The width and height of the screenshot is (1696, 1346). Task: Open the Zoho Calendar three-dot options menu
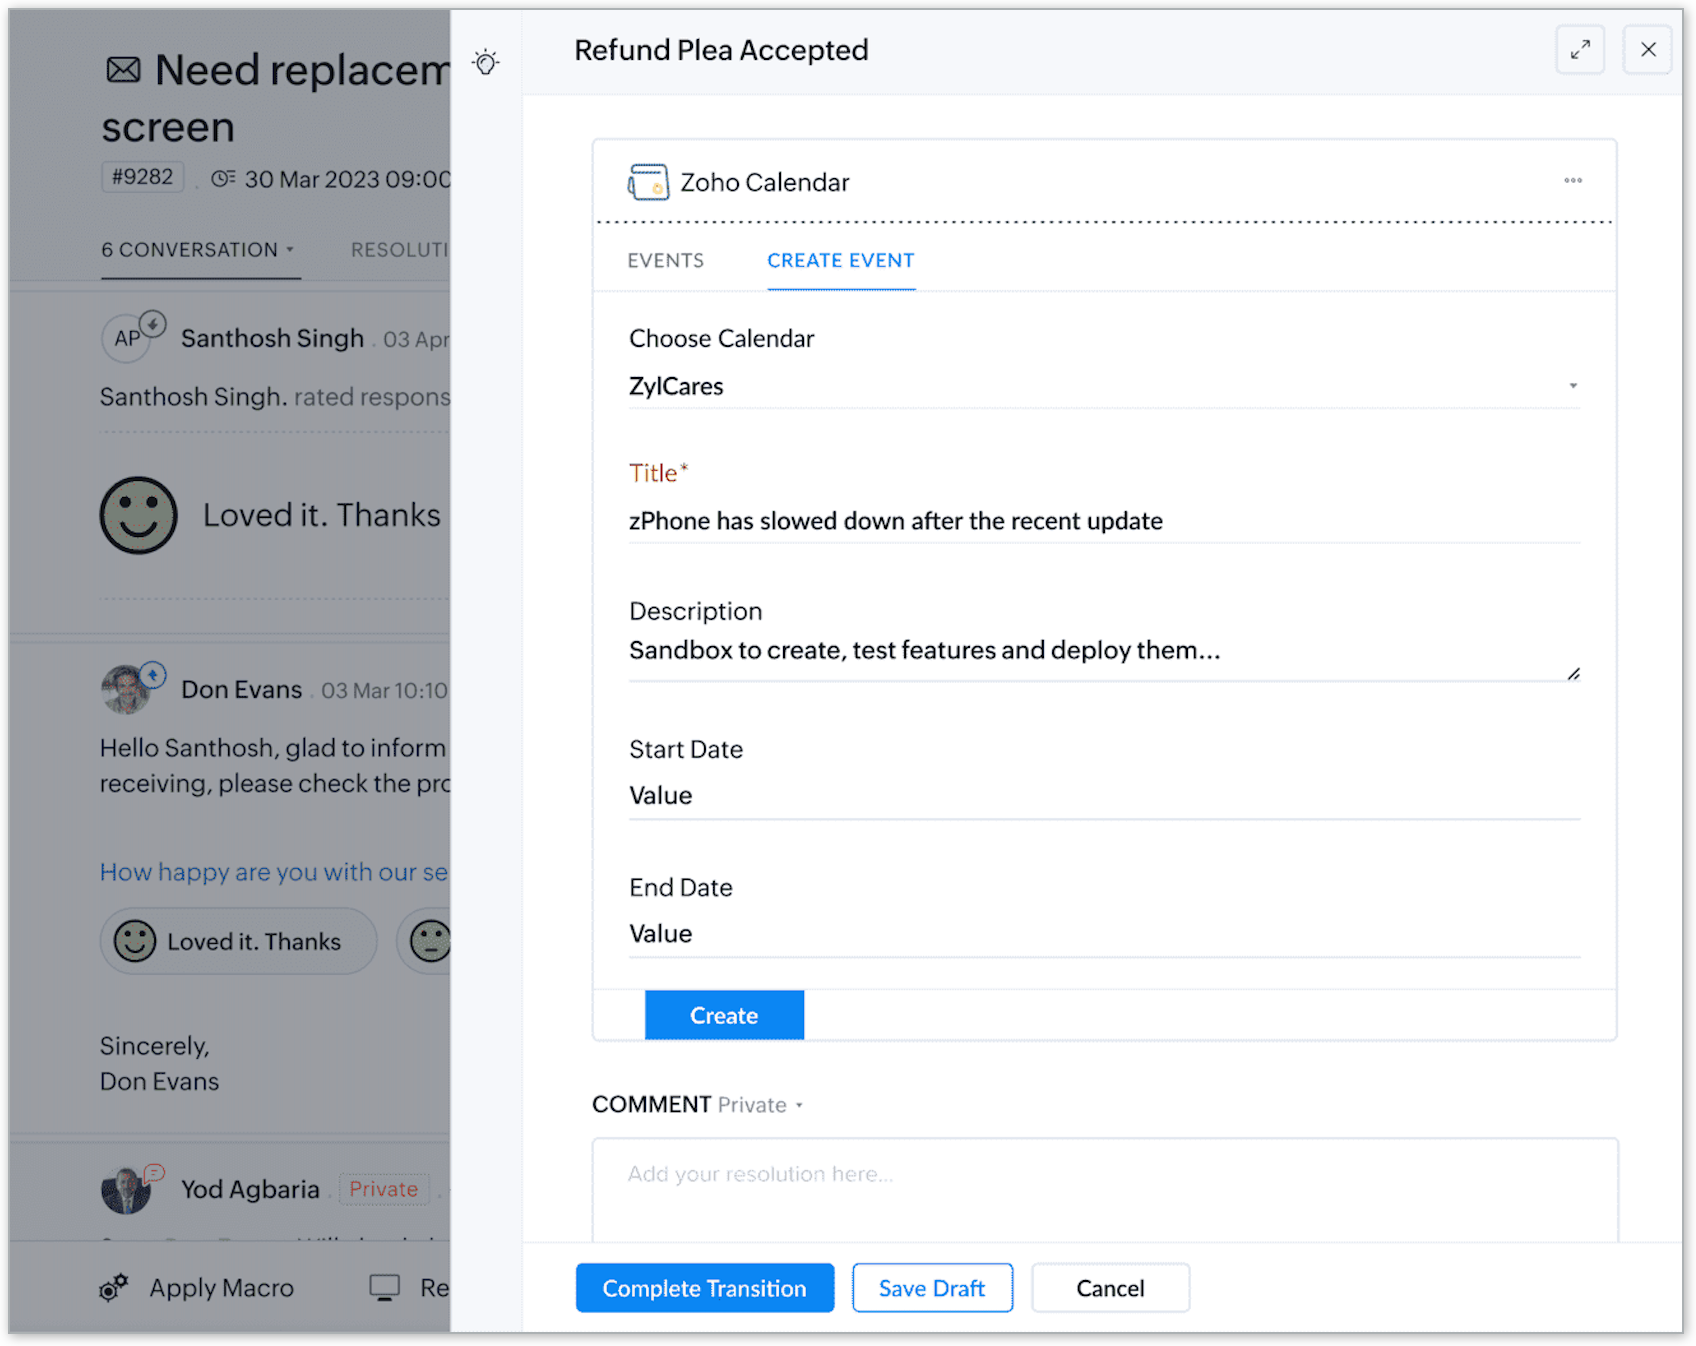pos(1573,181)
